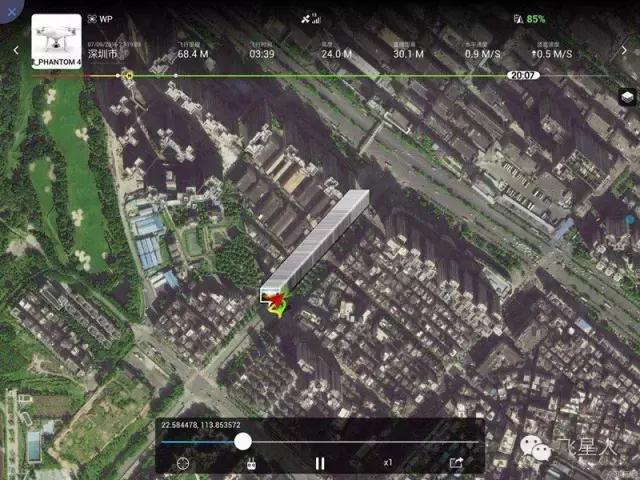
Task: Tap the 85% battery indicator
Action: pyautogui.click(x=529, y=19)
